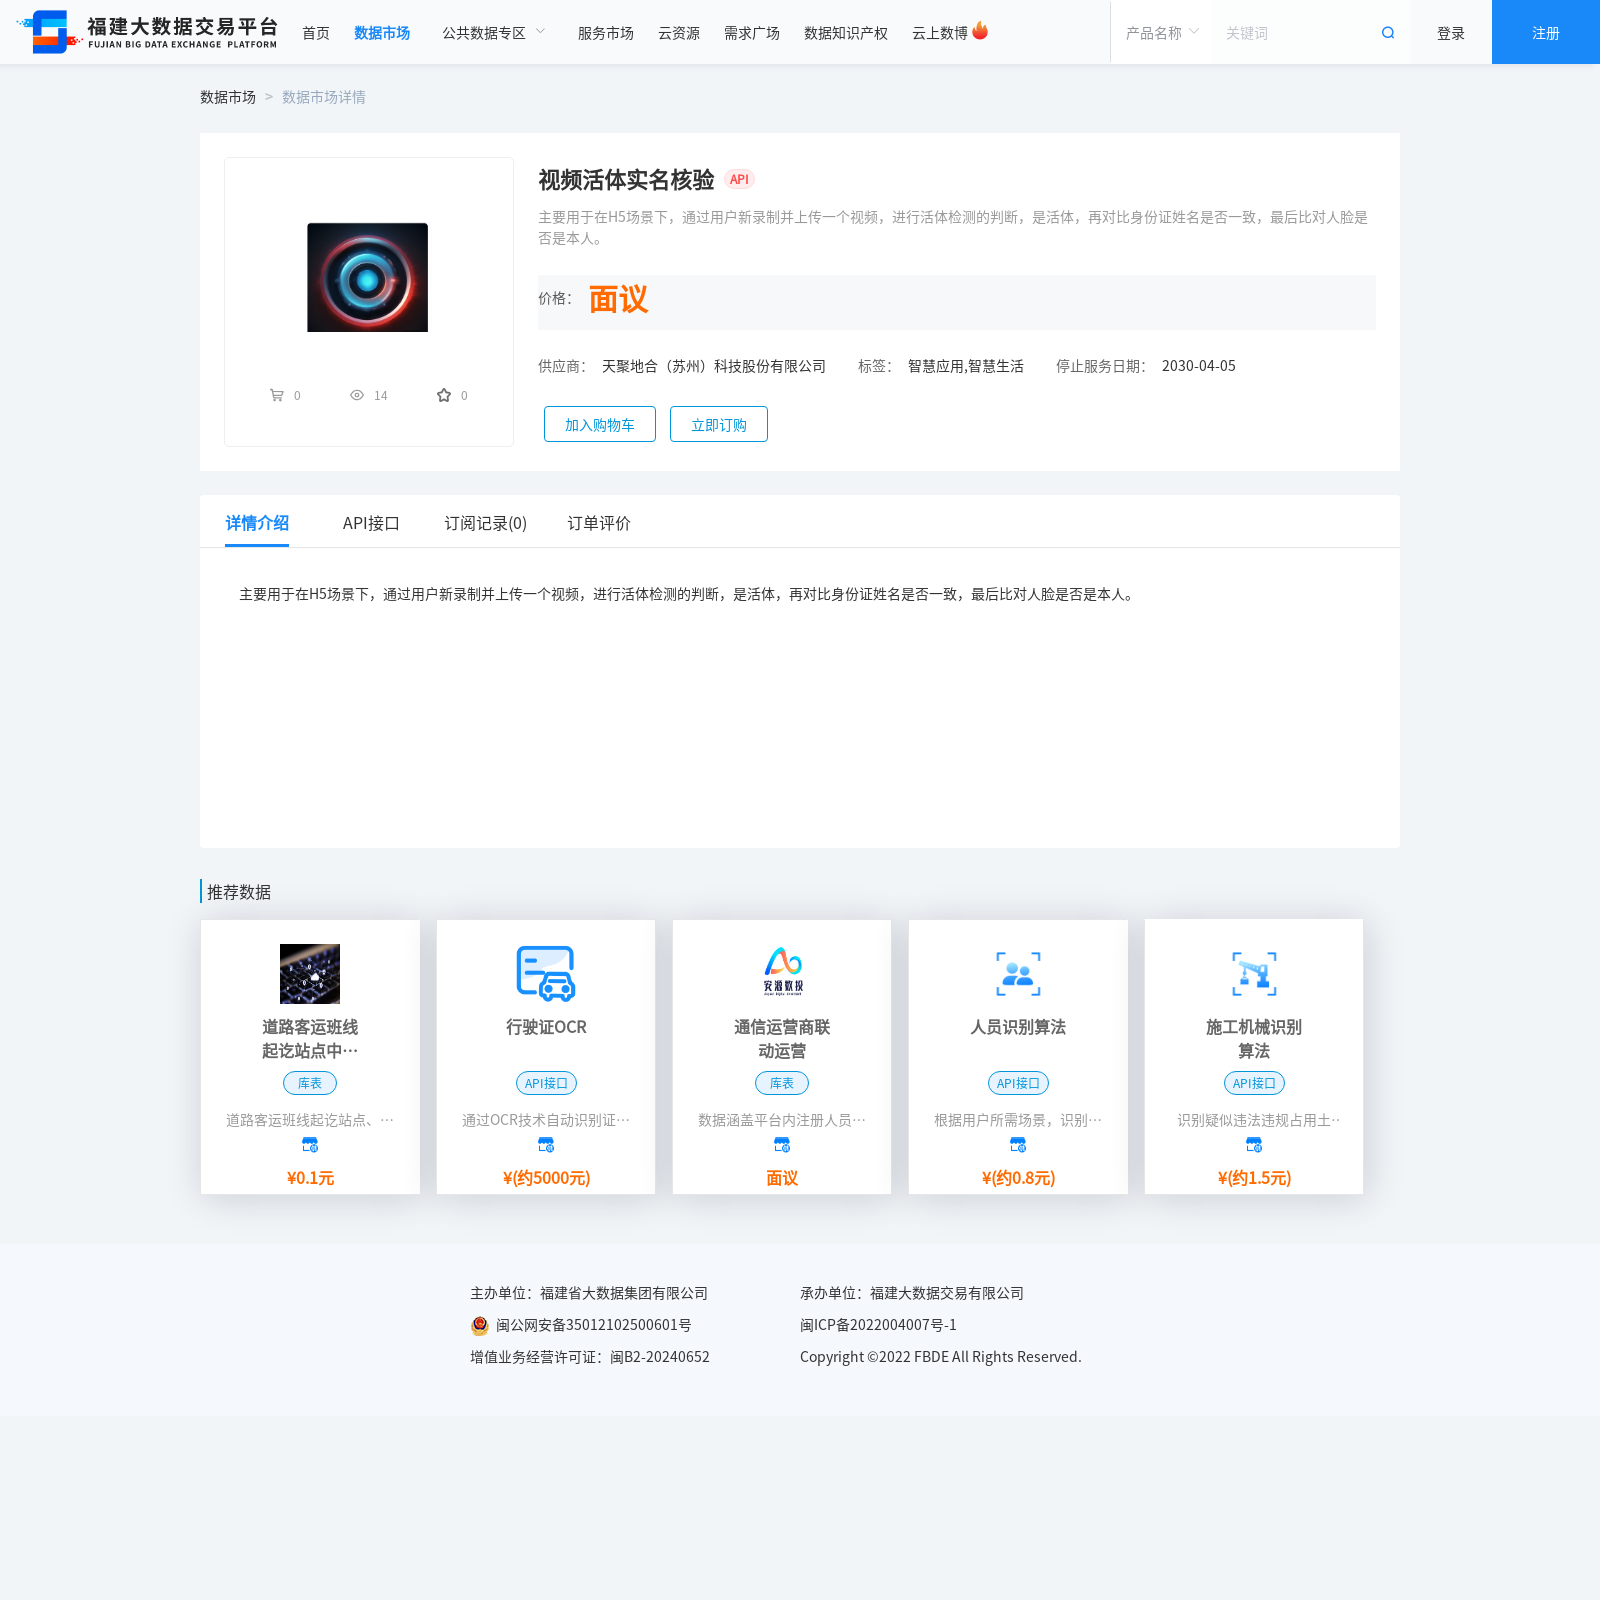Click supplier name 天聚地合（苏州）科技股份有限公司
This screenshot has width=1600, height=1600.
click(x=714, y=366)
